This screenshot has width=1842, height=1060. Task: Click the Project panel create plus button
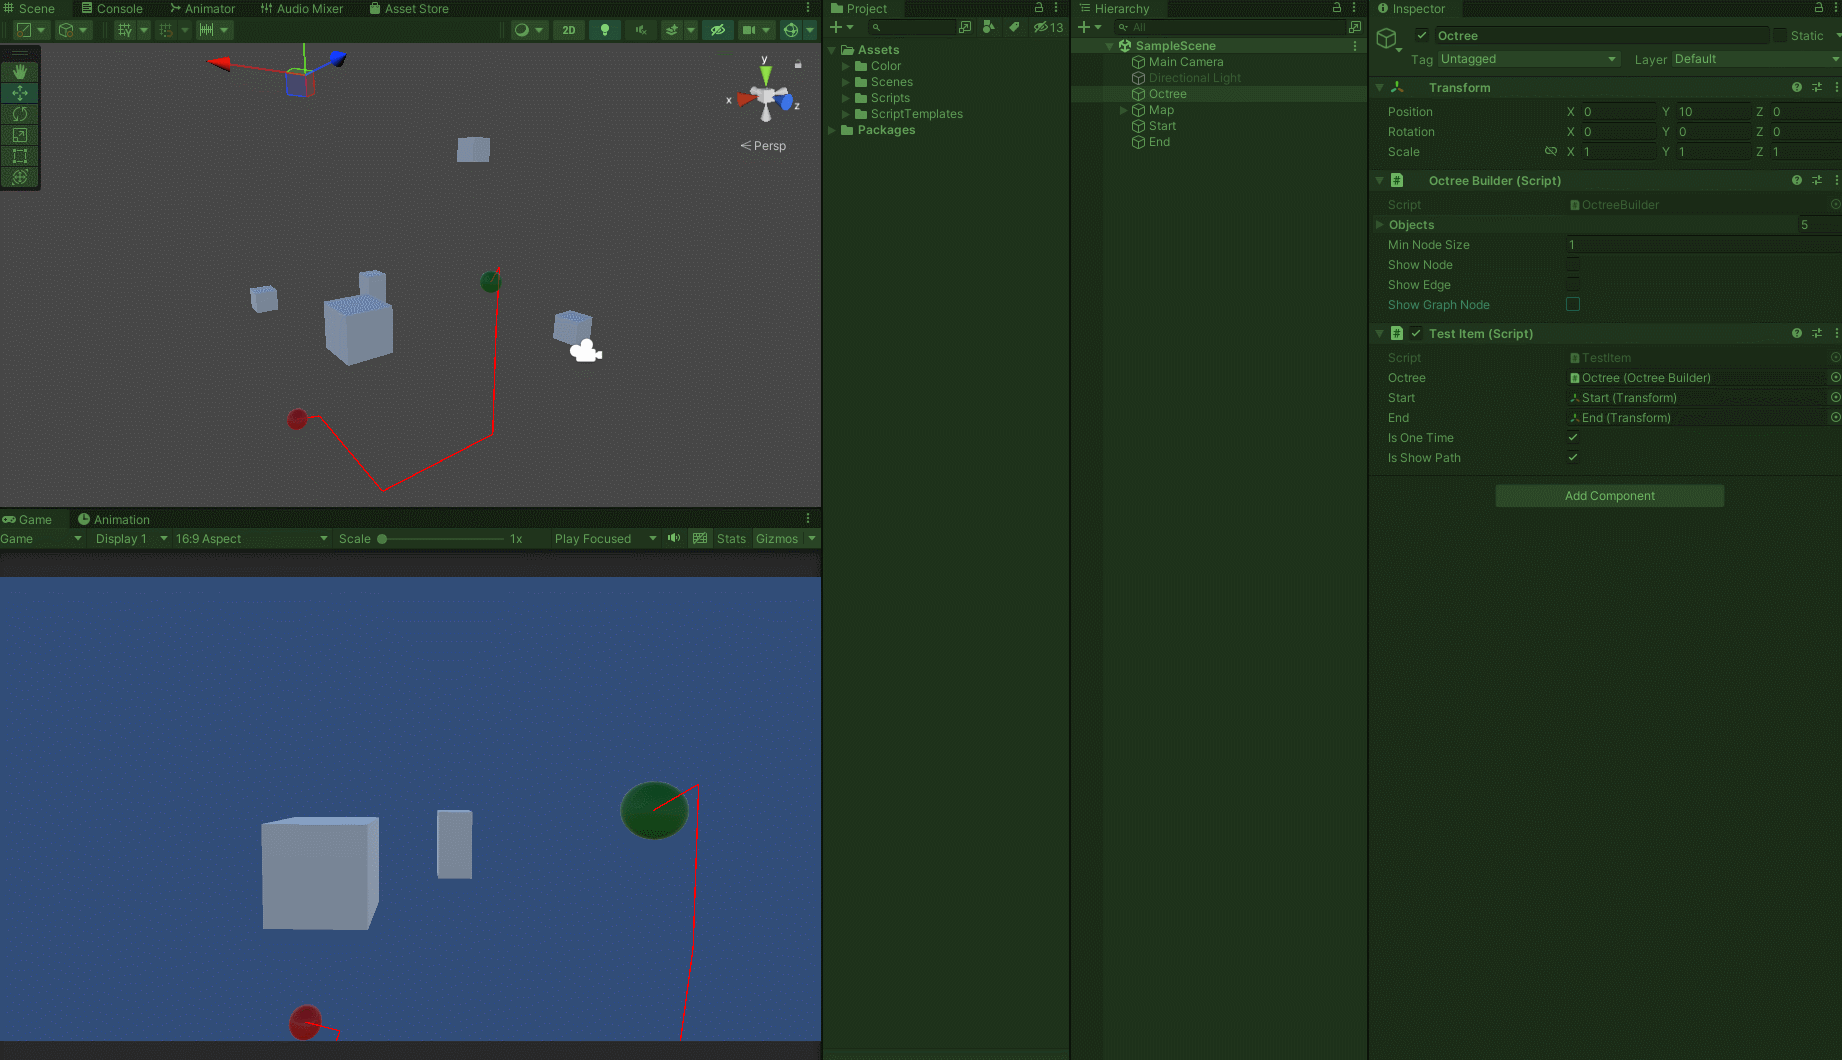tap(841, 27)
